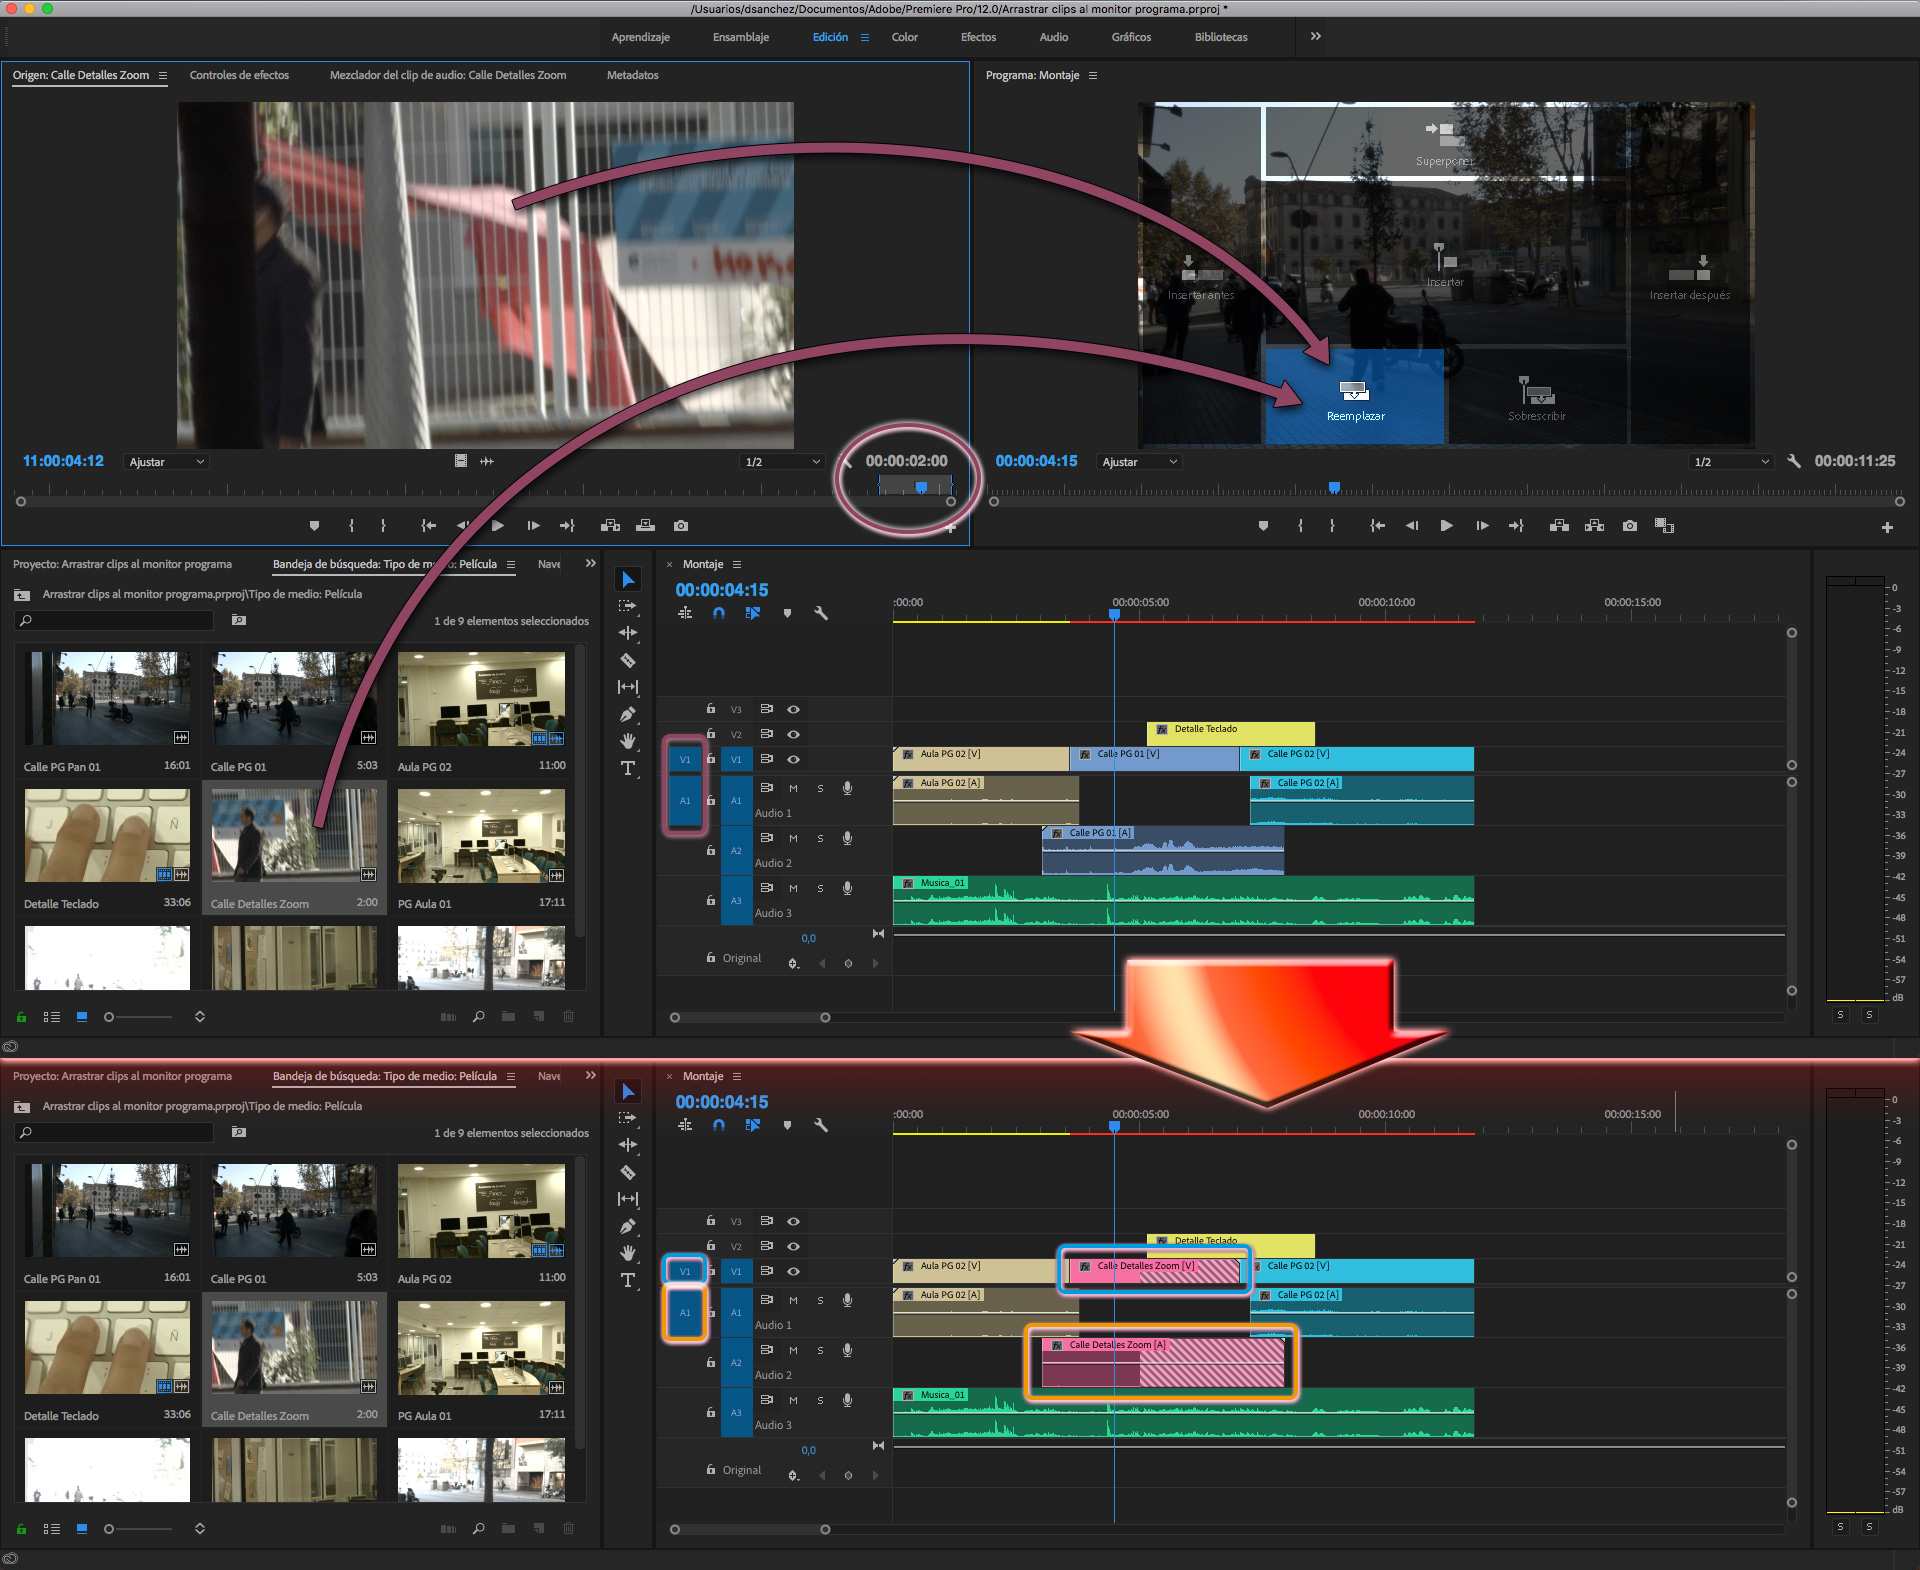Select the Pen tool in upper toolbar
This screenshot has width=1920, height=1570.
(x=628, y=714)
